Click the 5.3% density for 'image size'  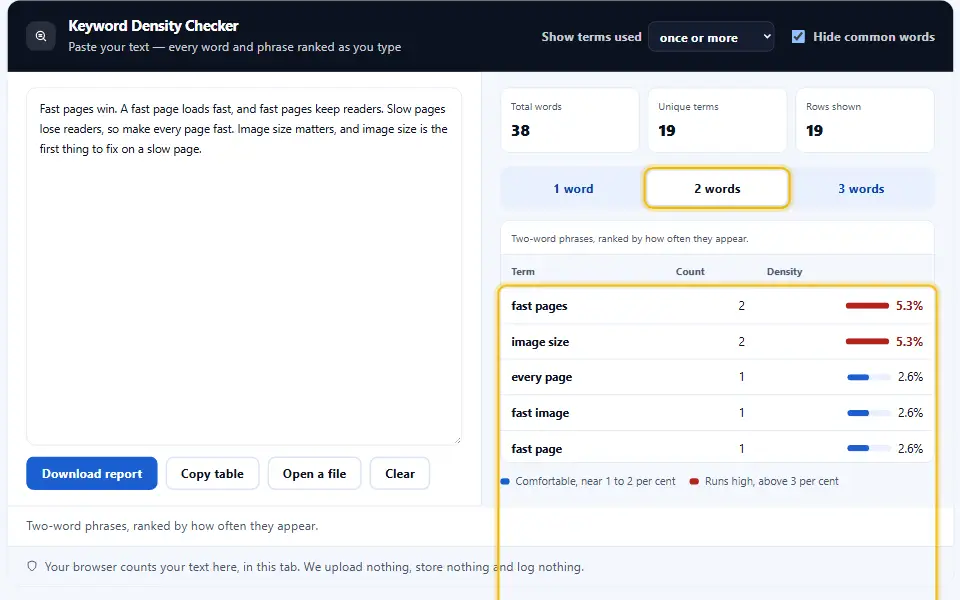tap(909, 342)
